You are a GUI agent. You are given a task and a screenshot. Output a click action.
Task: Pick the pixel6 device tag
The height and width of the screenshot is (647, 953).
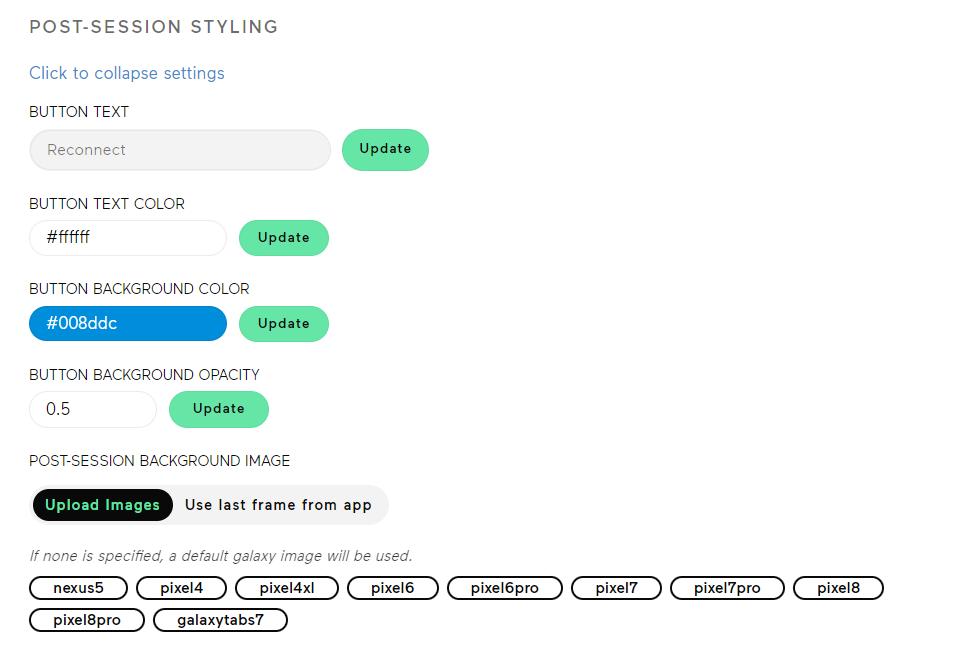[393, 588]
